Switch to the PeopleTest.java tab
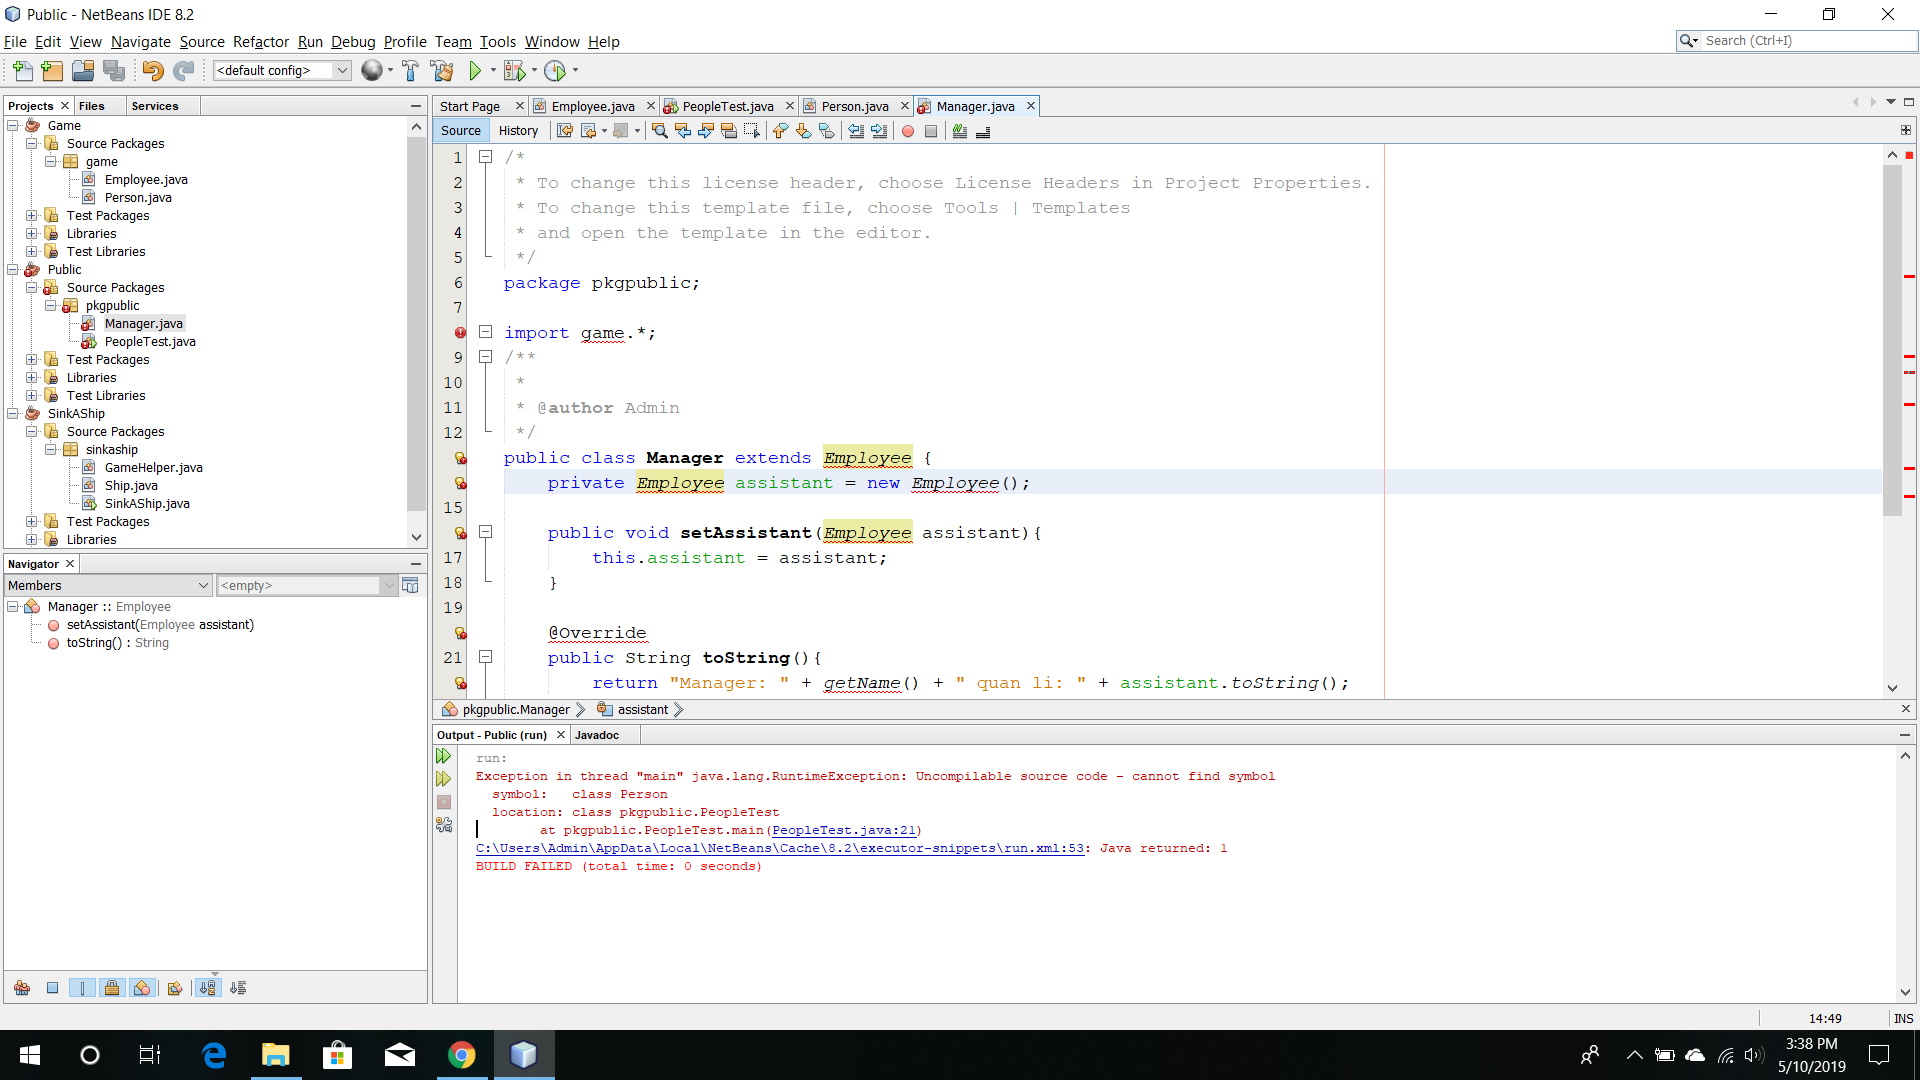 [727, 106]
